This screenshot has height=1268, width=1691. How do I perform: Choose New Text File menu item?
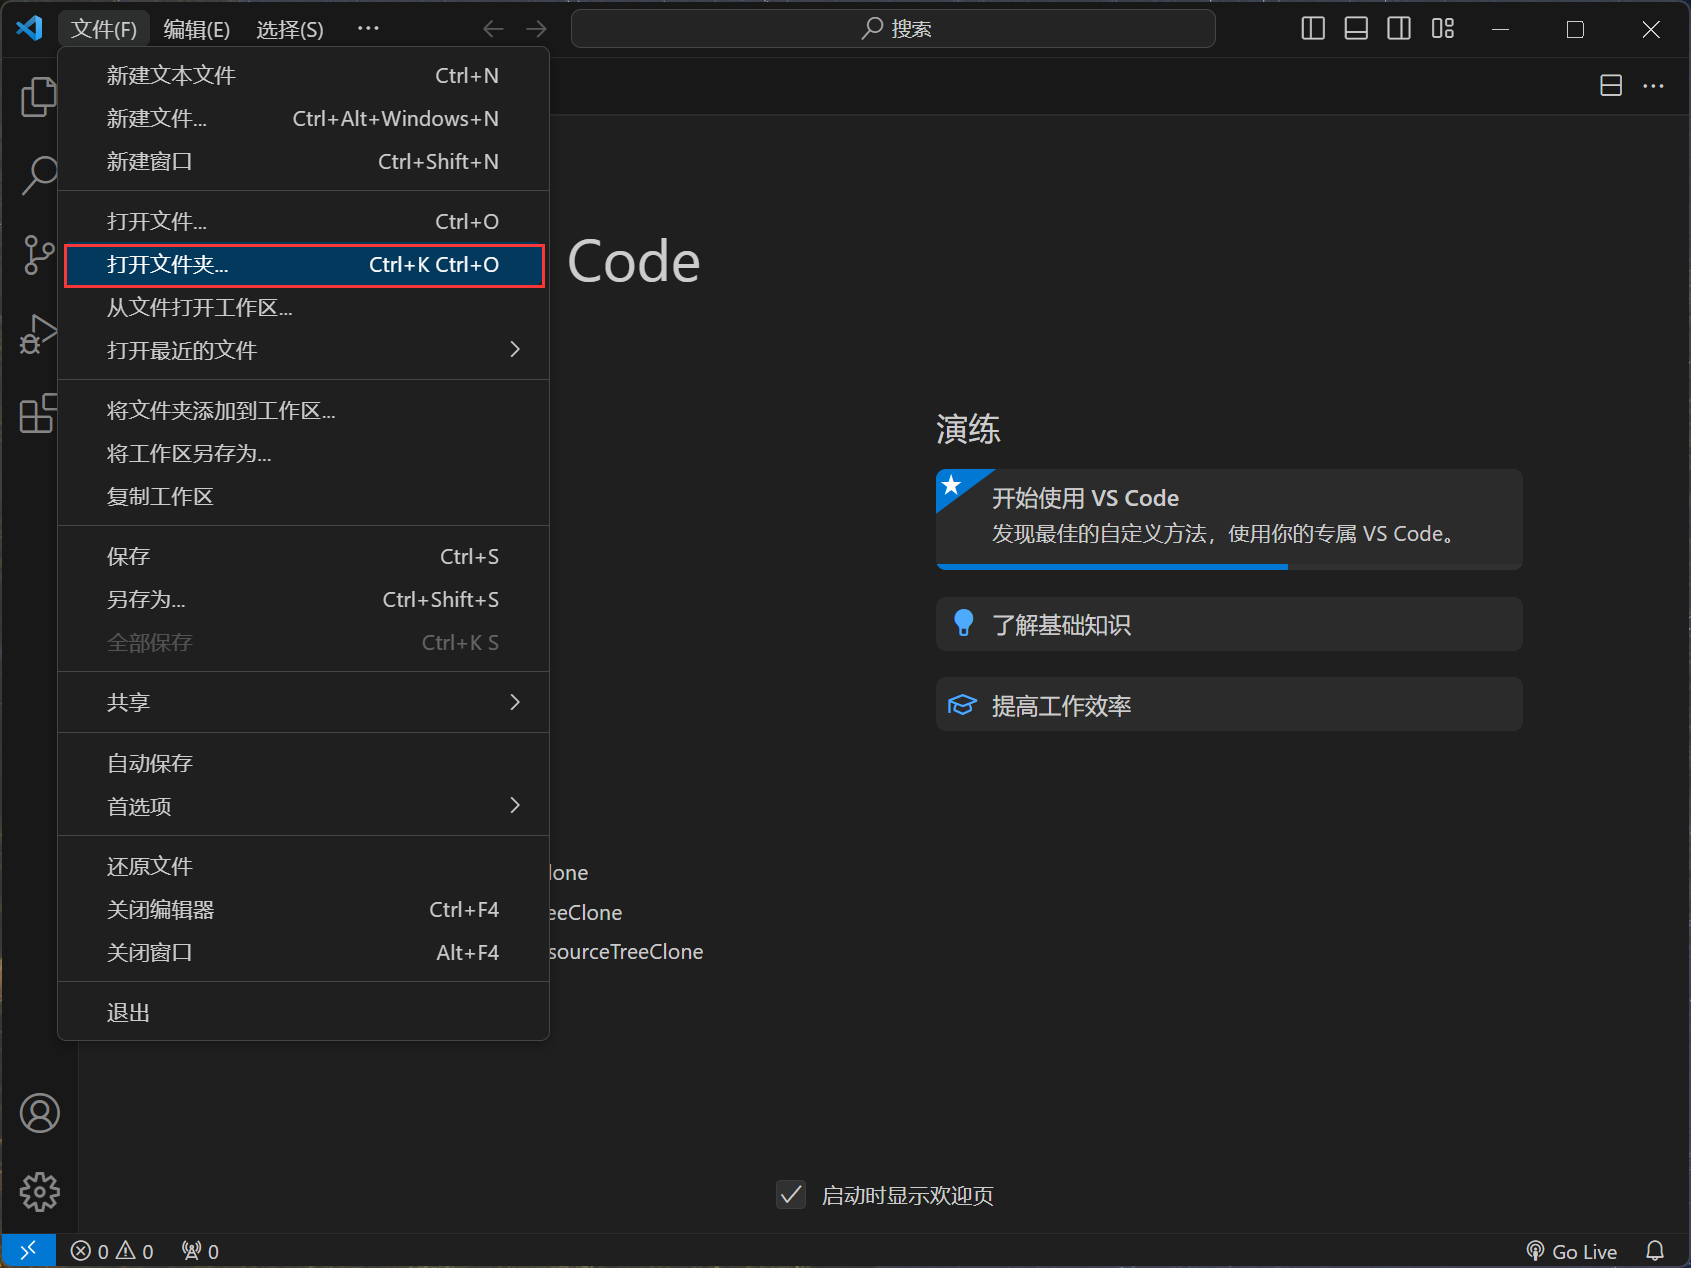(304, 75)
